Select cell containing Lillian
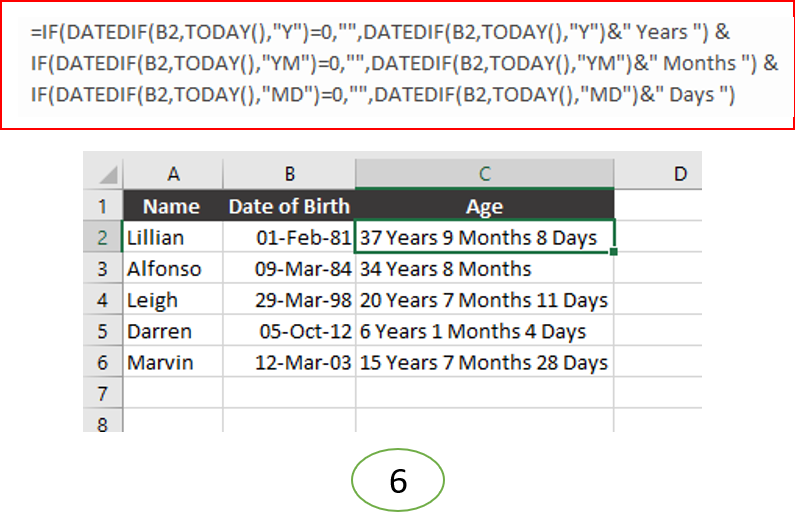Image resolution: width=795 pixels, height=526 pixels. [x=173, y=237]
